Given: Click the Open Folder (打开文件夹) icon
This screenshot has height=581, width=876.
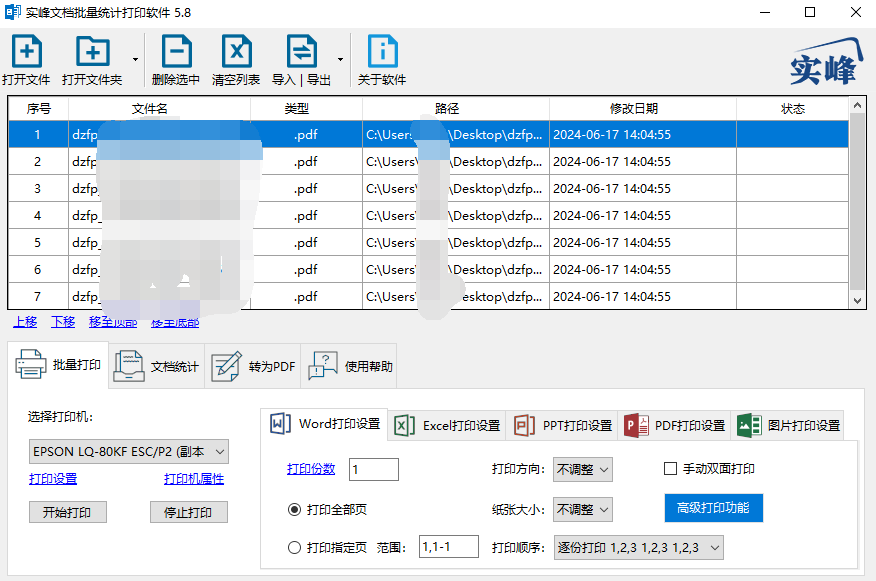Looking at the screenshot, I should coord(93,51).
